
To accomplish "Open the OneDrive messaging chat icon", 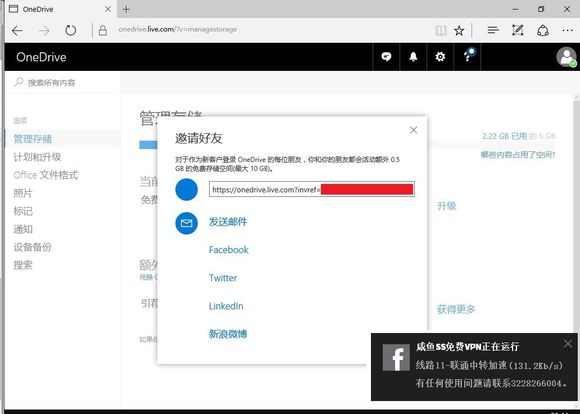I will 386,57.
